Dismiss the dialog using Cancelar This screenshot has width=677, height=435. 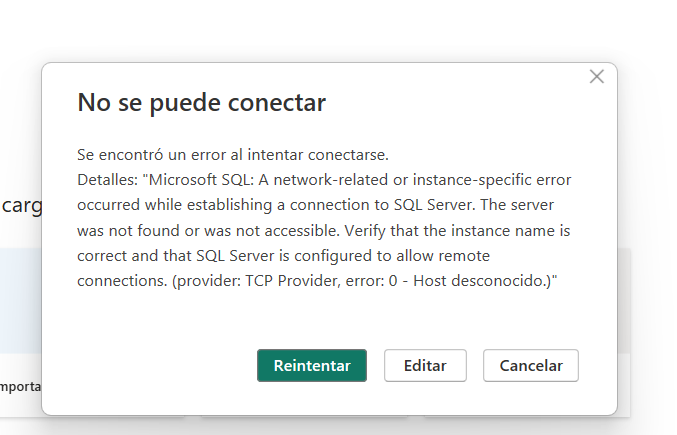531,365
